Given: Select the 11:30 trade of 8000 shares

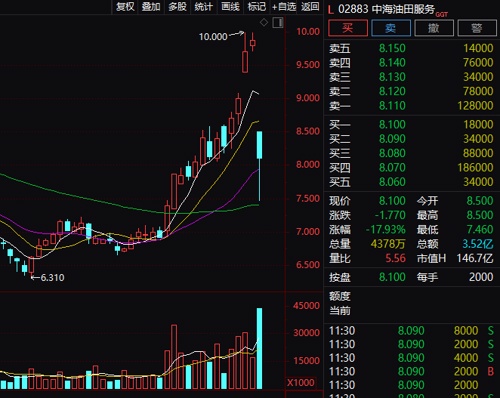Looking at the screenshot, I should pyautogui.click(x=411, y=331).
